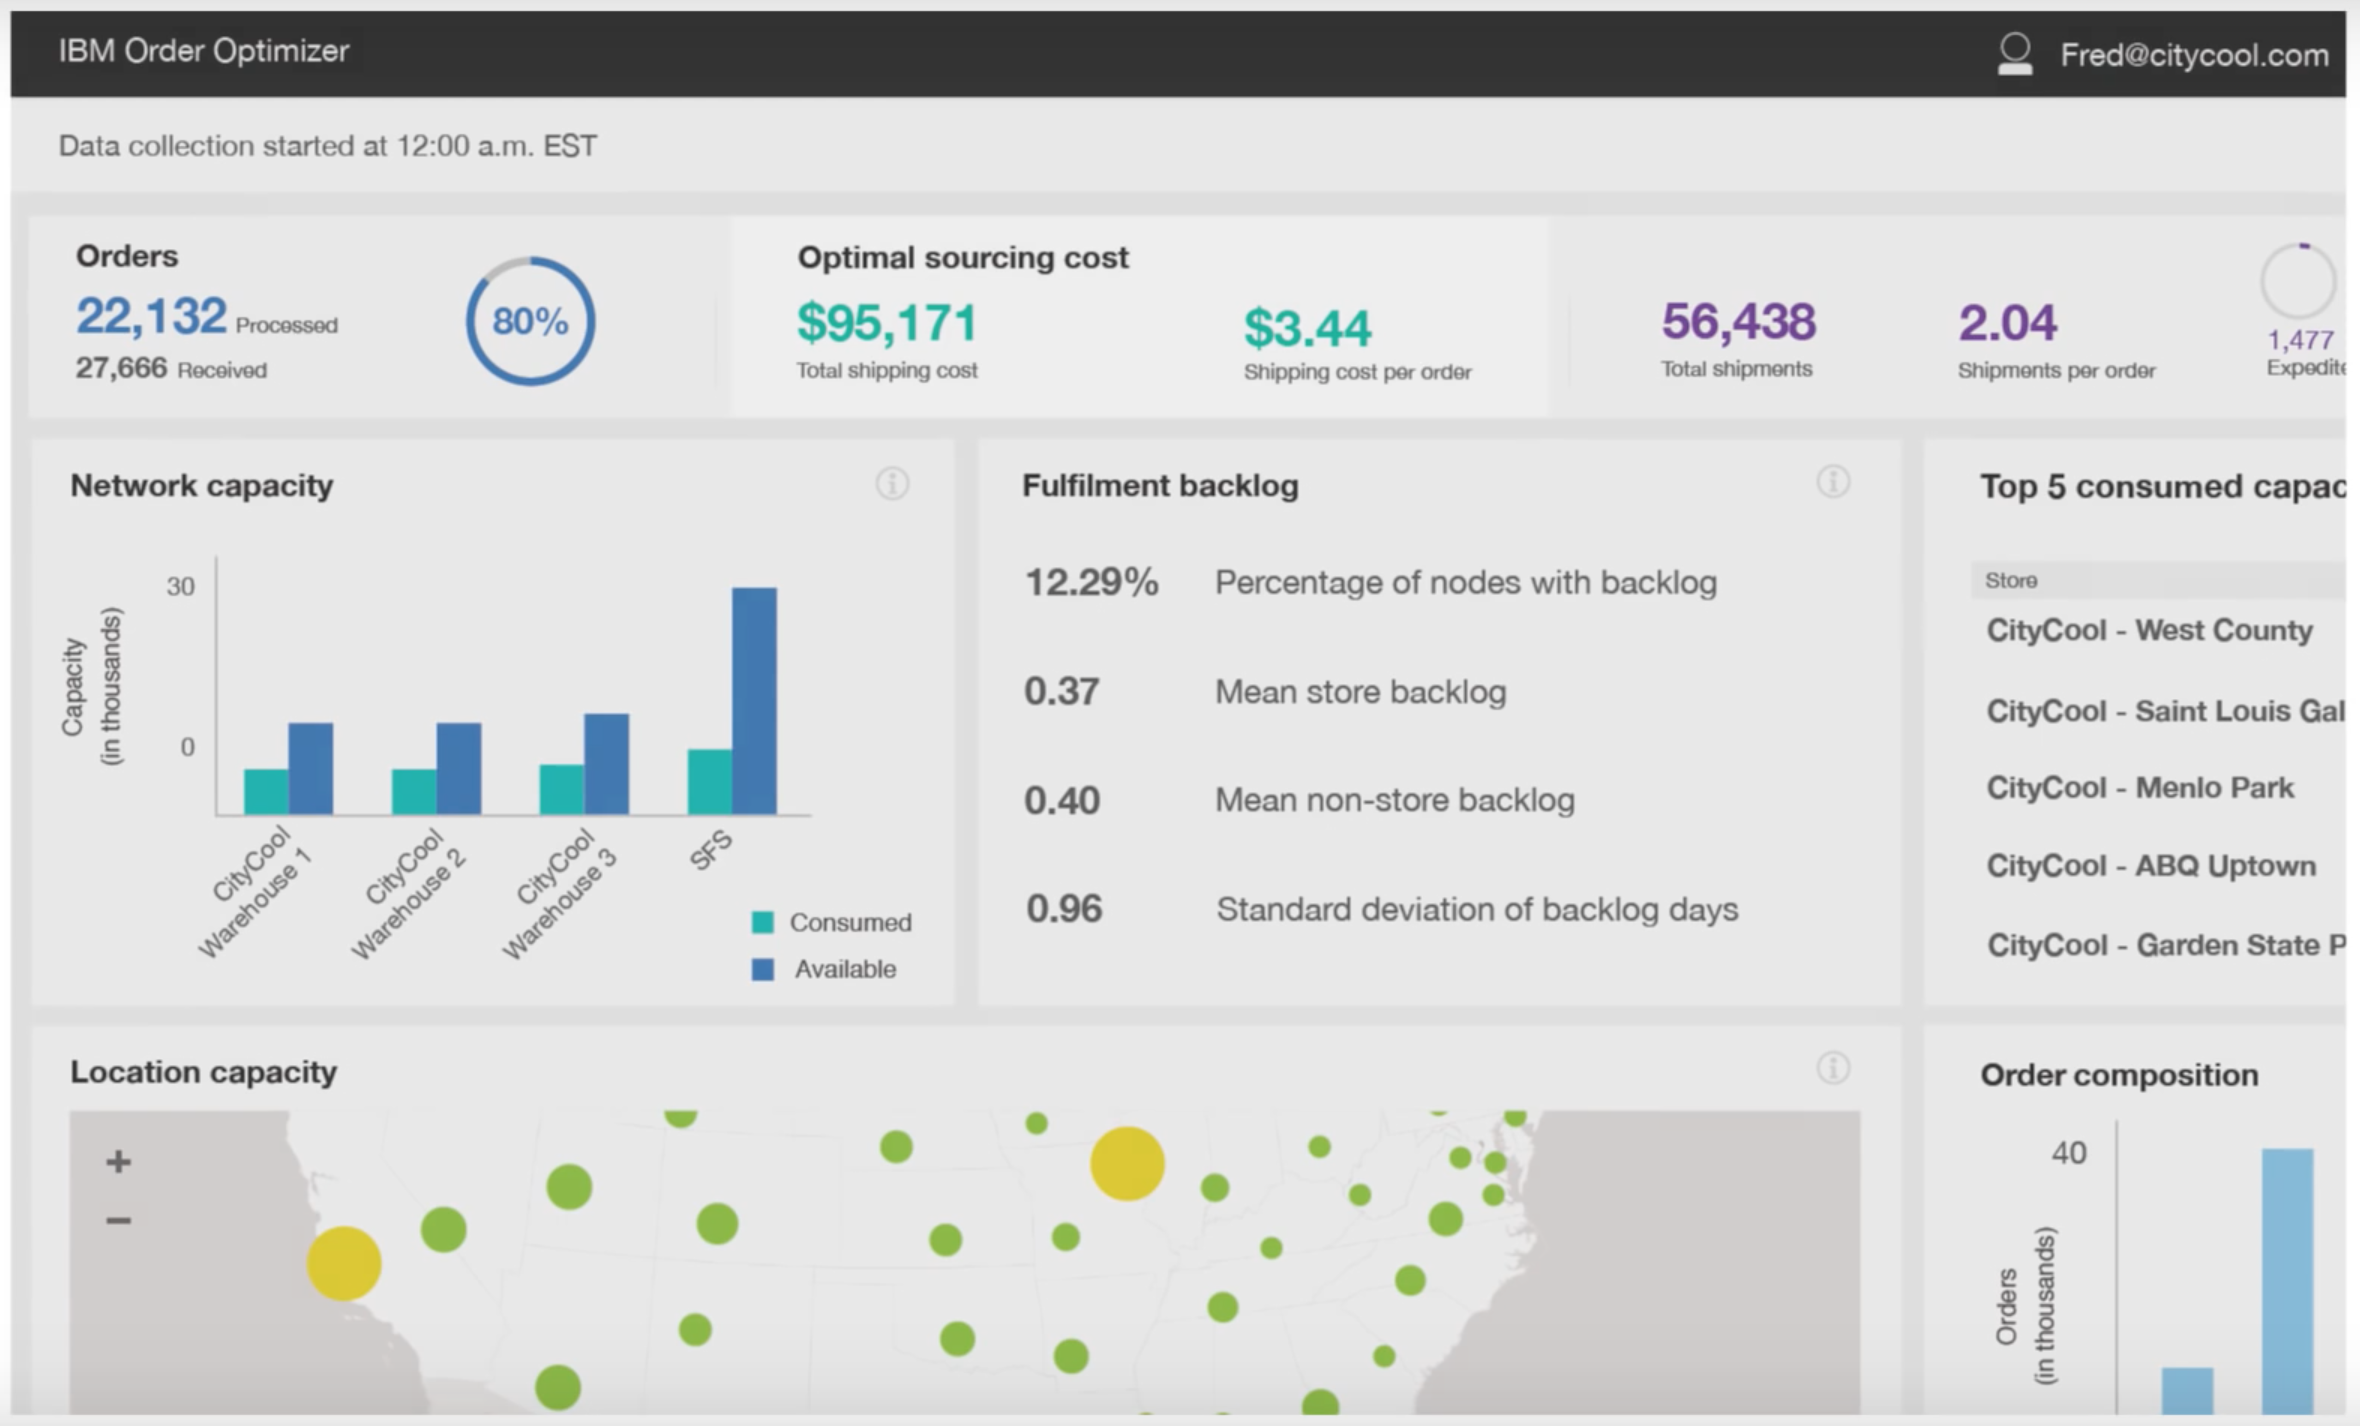Zoom in on the map with plus
This screenshot has height=1426, width=2360.
click(118, 1161)
